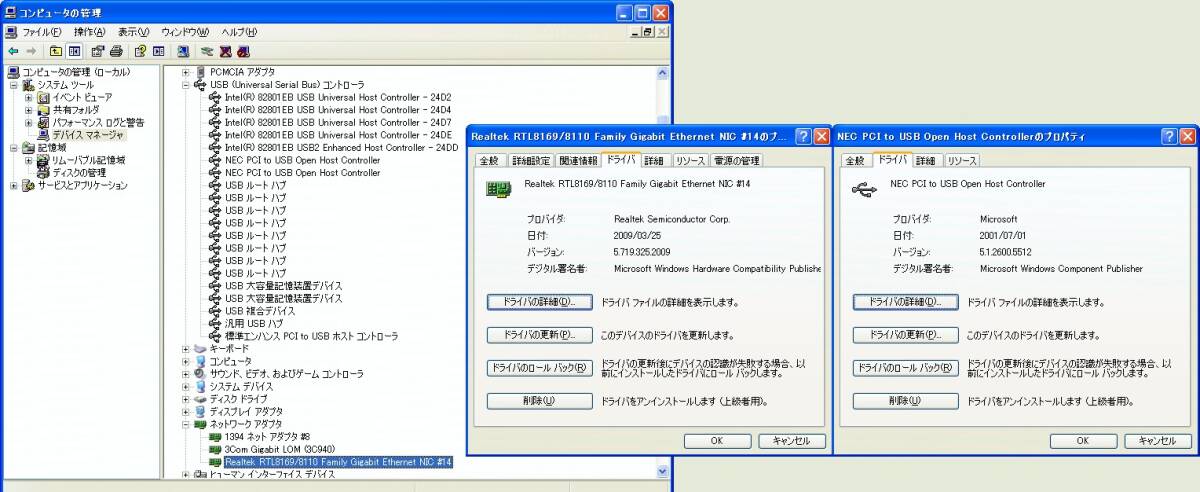Select Realtek RTL8169/8110 NIC #14 in device list
Viewport: 1200px width, 492px height.
point(339,462)
